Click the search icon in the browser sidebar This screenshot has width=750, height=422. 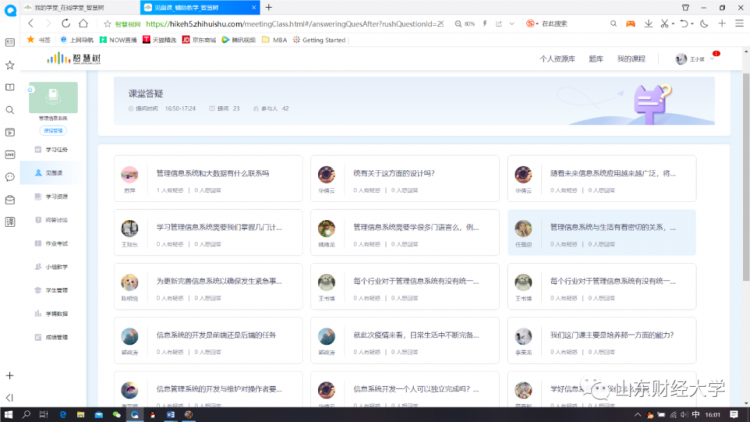click(x=10, y=110)
